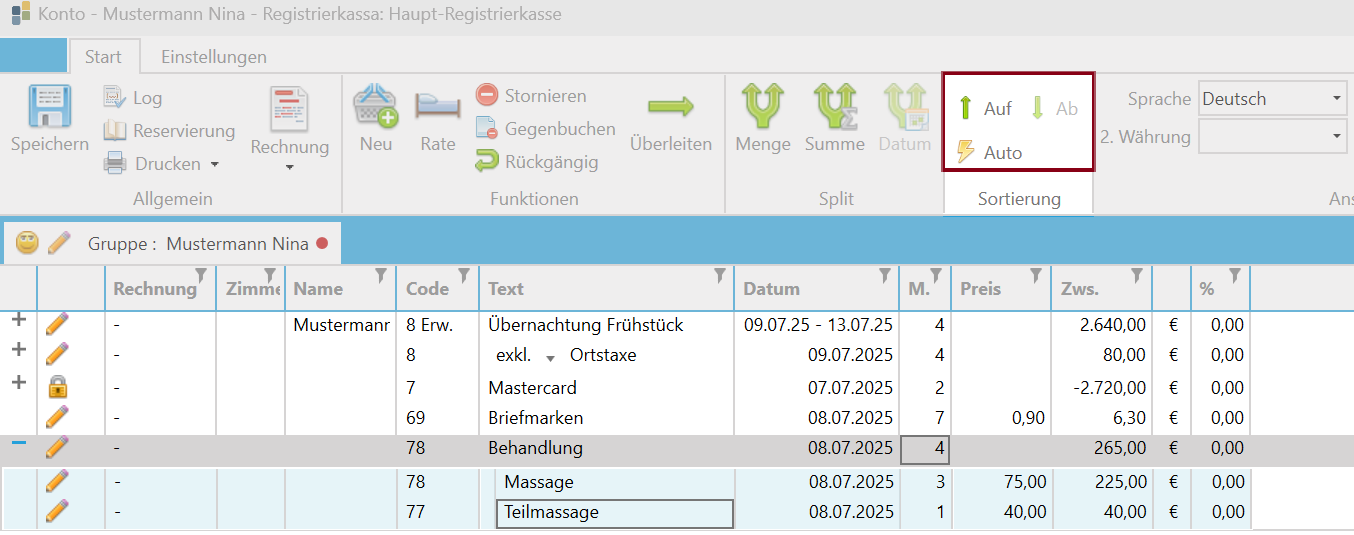1354x535 pixels.
Task: Click the lock icon on Mastercard row
Action: coord(57,387)
